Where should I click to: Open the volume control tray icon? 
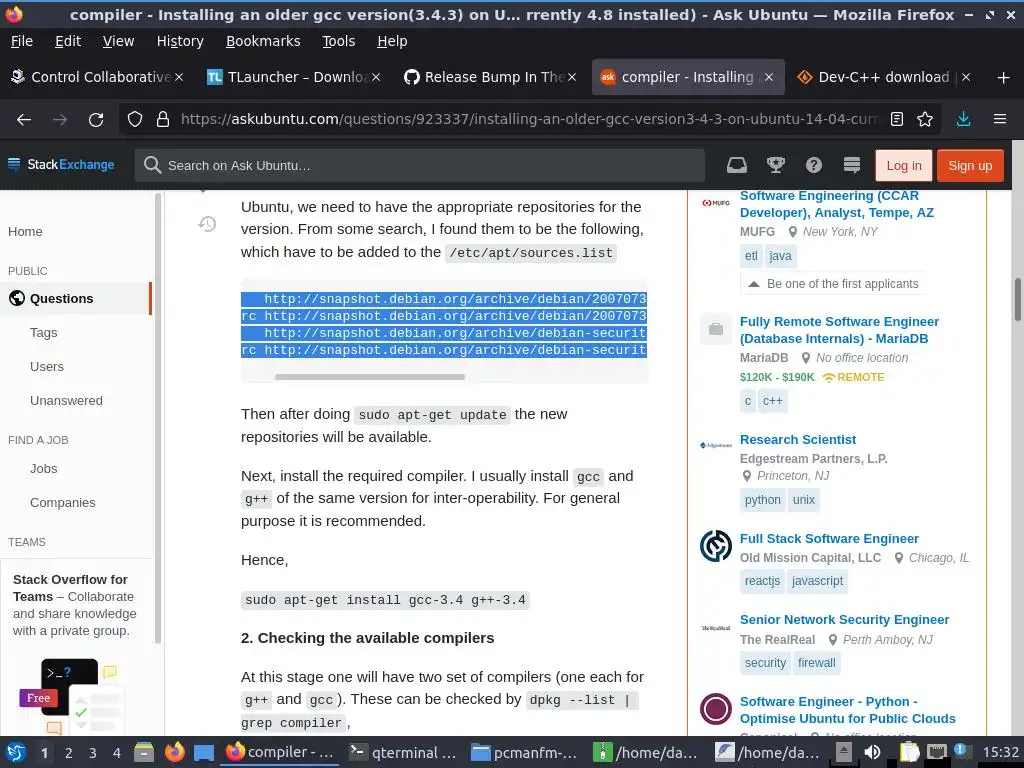tap(872, 752)
